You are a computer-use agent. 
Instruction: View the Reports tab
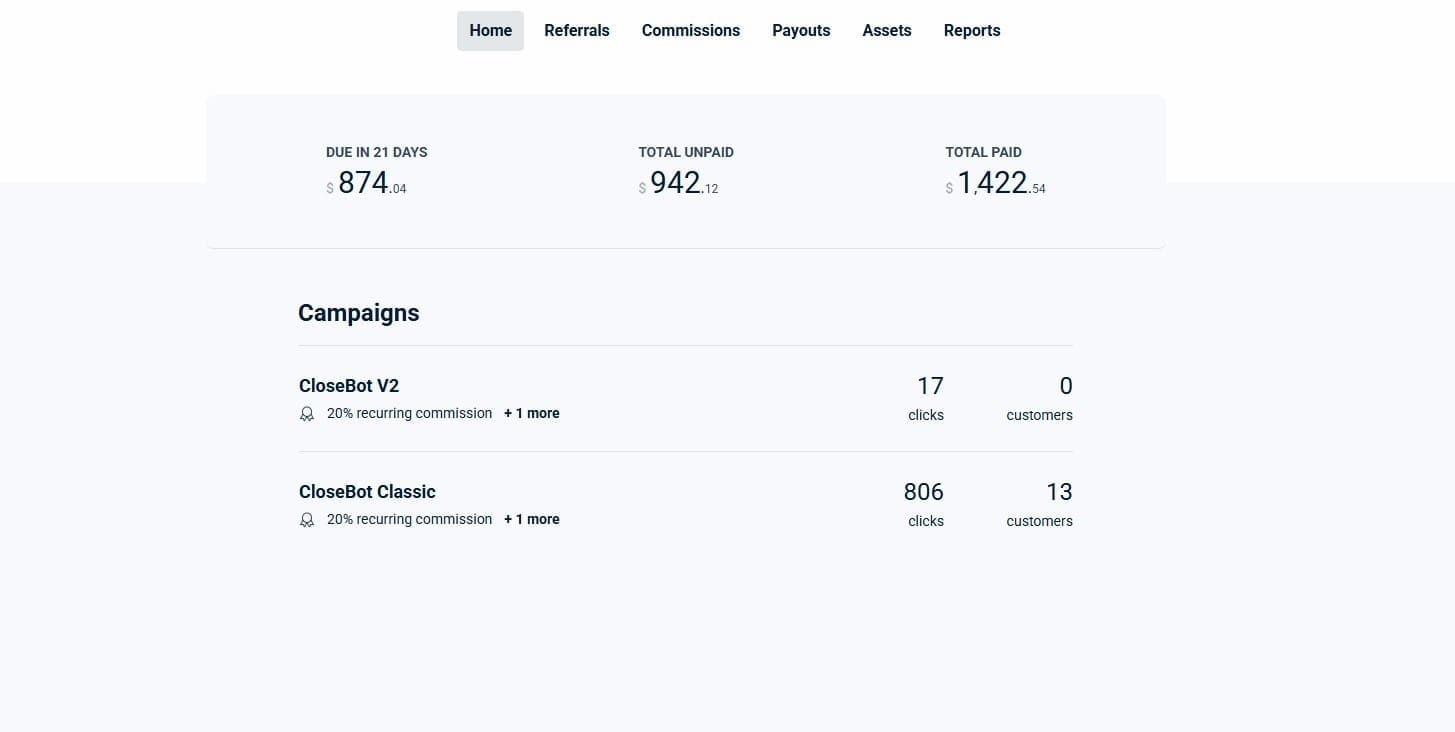tap(971, 31)
